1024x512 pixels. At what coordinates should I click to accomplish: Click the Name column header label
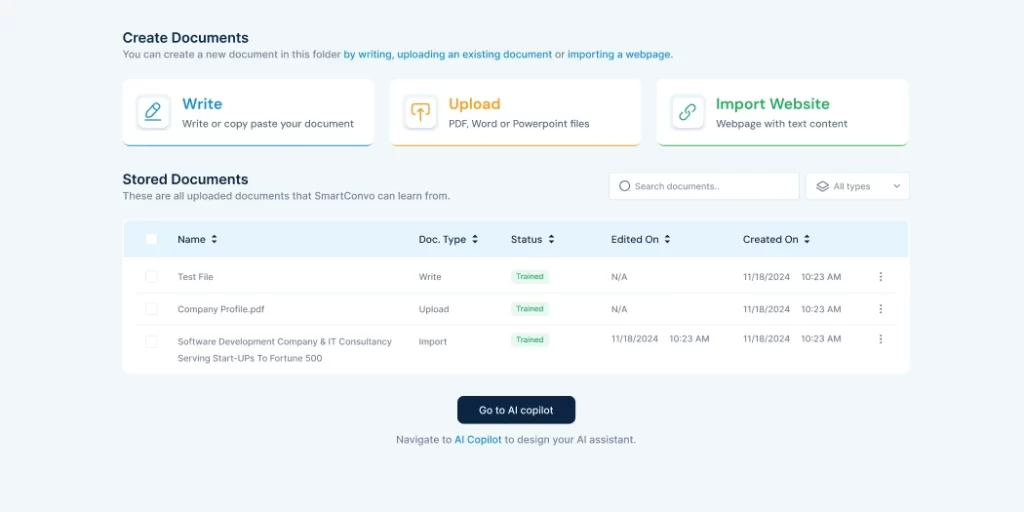191,240
